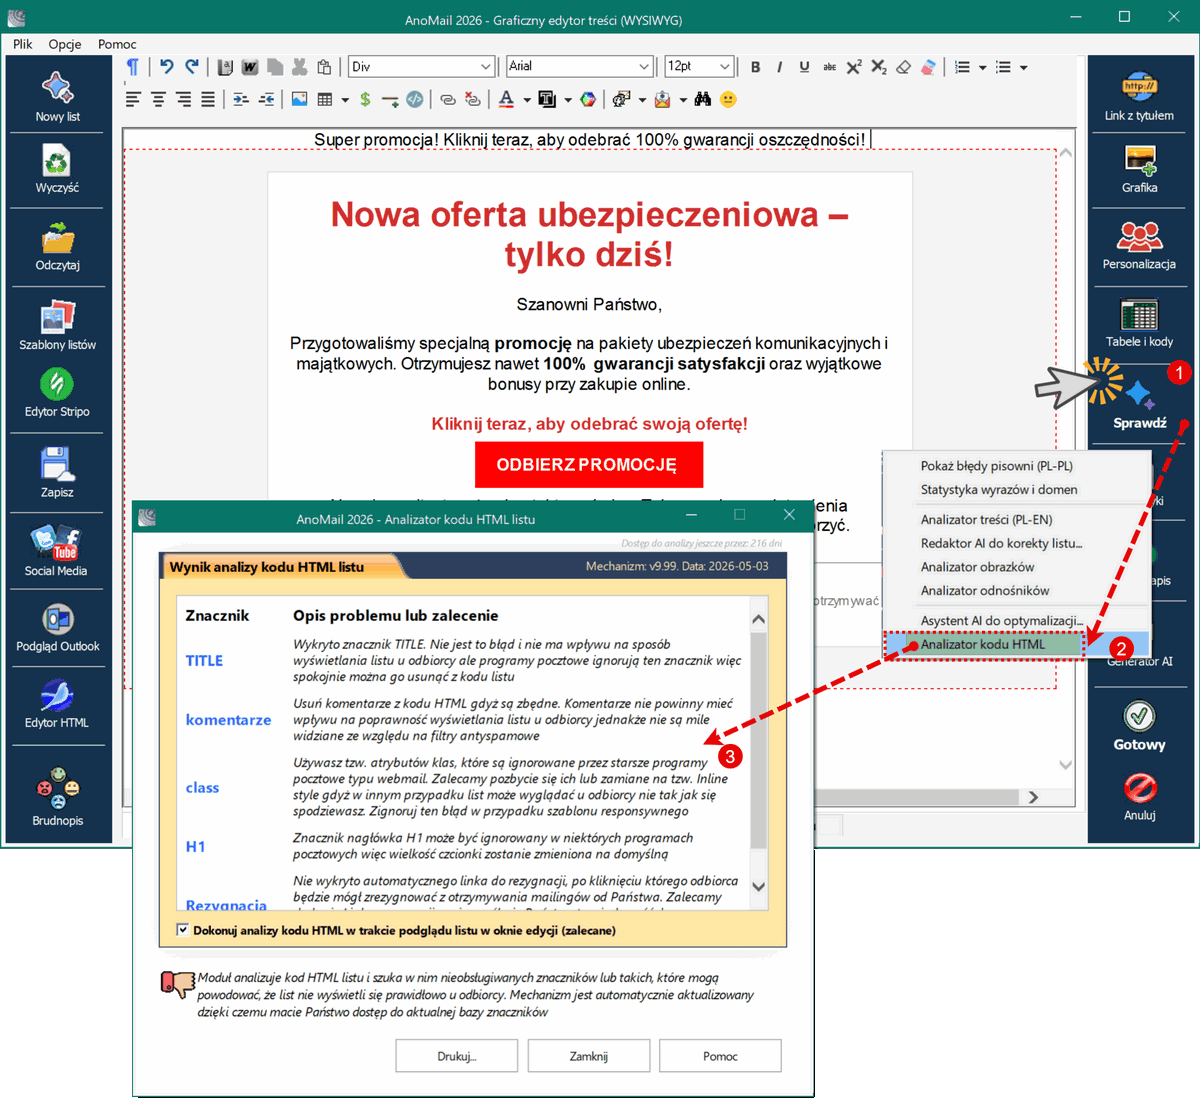Click the Drukuj... button
Viewport: 1200px width, 1104px height.
[x=457, y=1056]
